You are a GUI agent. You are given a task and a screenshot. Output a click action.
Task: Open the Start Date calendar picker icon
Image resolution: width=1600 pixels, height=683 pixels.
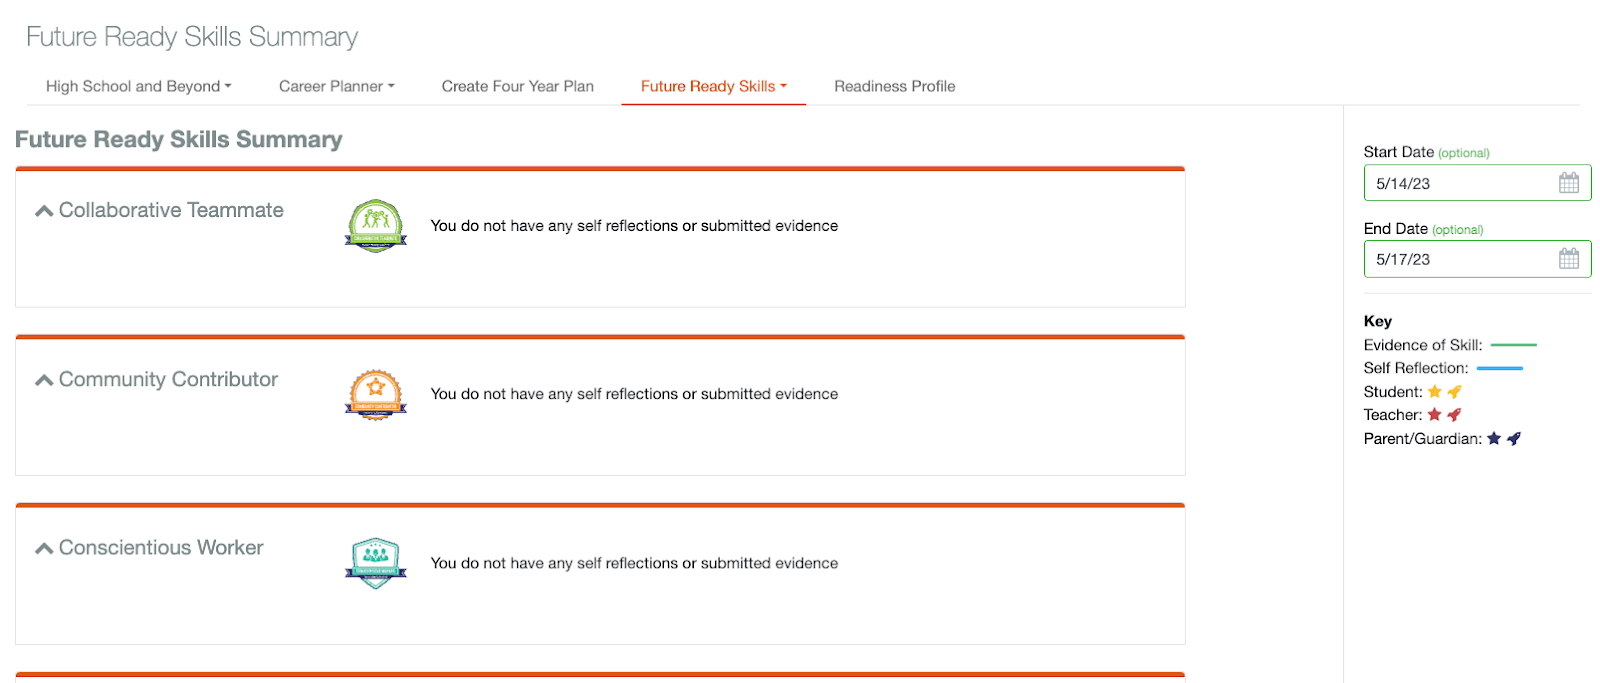1568,183
